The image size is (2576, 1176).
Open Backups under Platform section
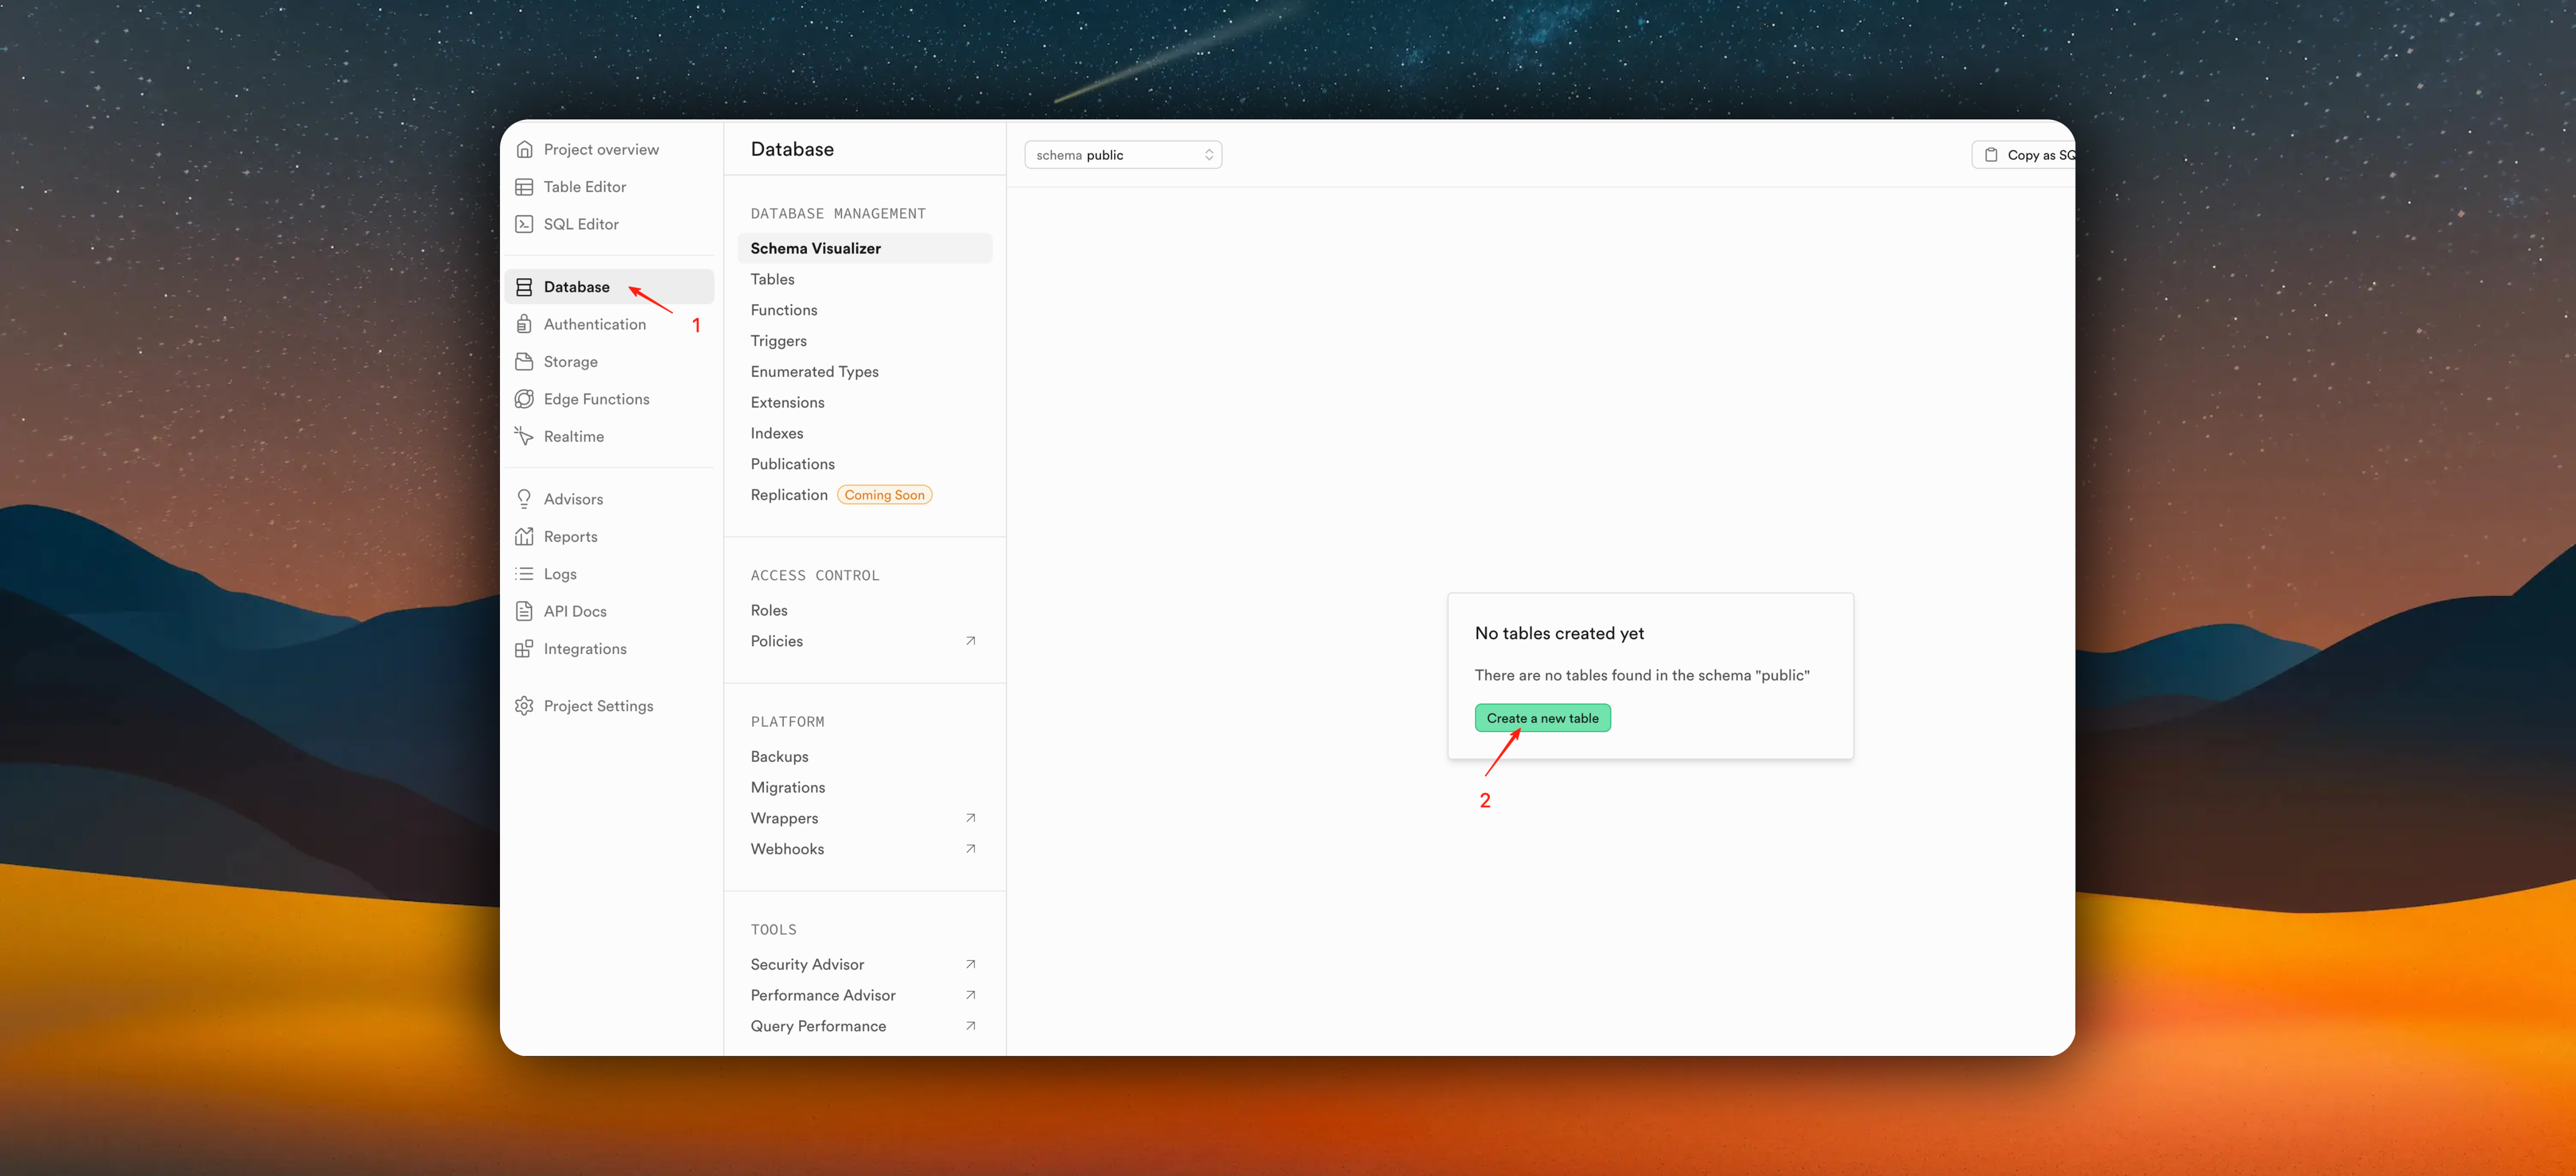click(779, 756)
